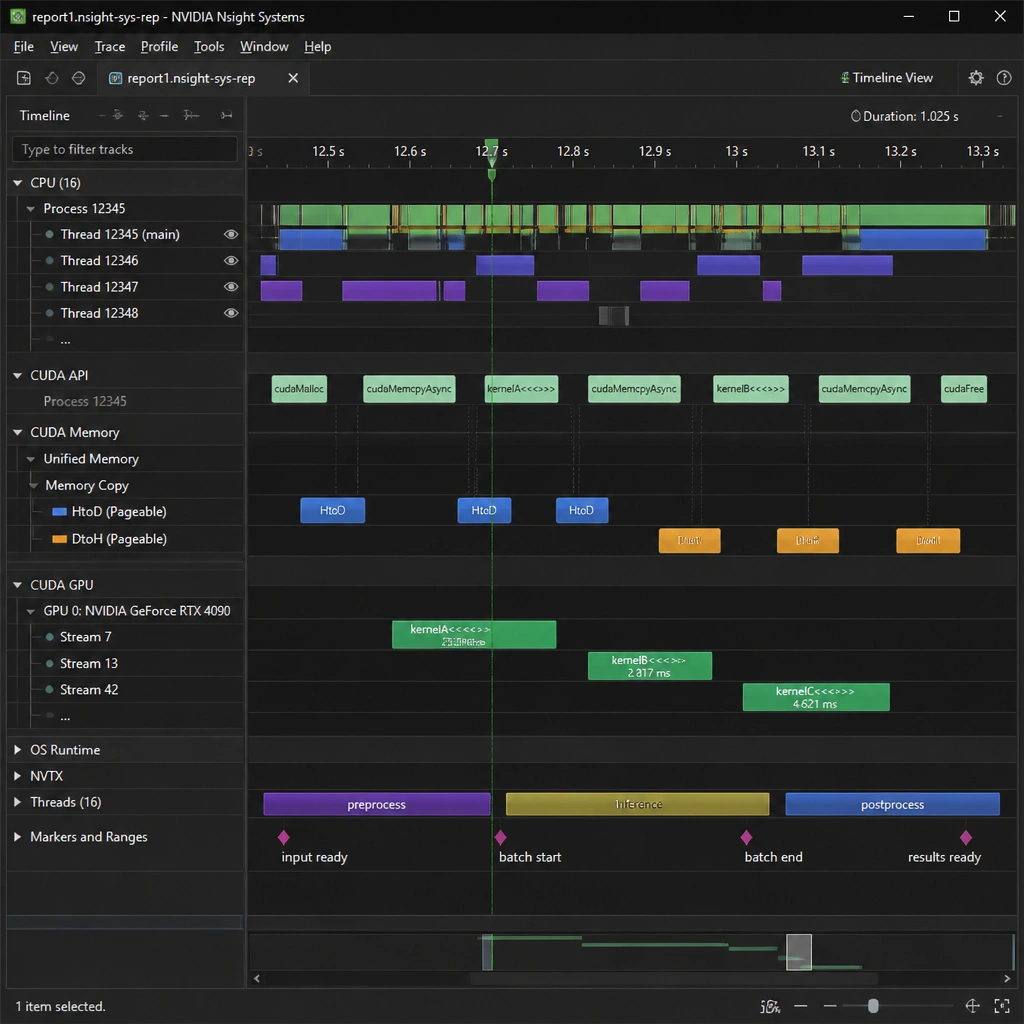Screen dimensions: 1024x1024
Task: Select the preprocess NVTX range
Action: 376,804
